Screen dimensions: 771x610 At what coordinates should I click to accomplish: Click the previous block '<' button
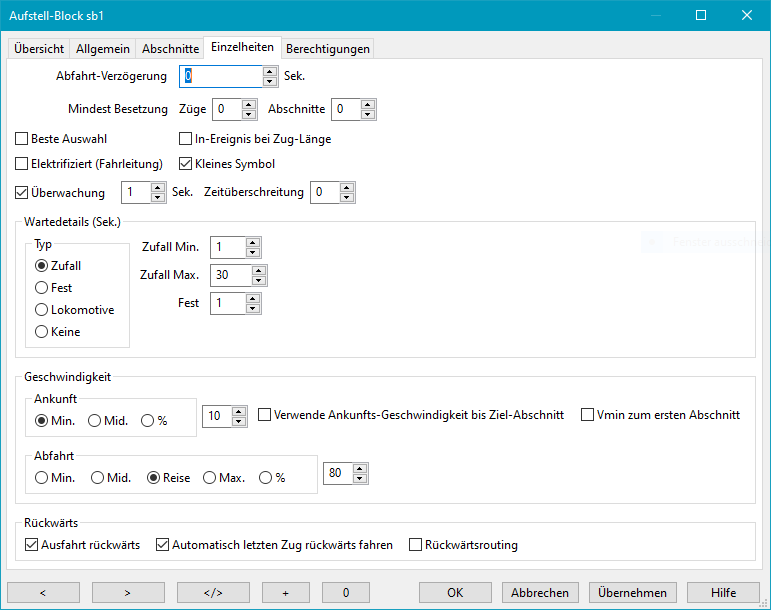tap(43, 592)
